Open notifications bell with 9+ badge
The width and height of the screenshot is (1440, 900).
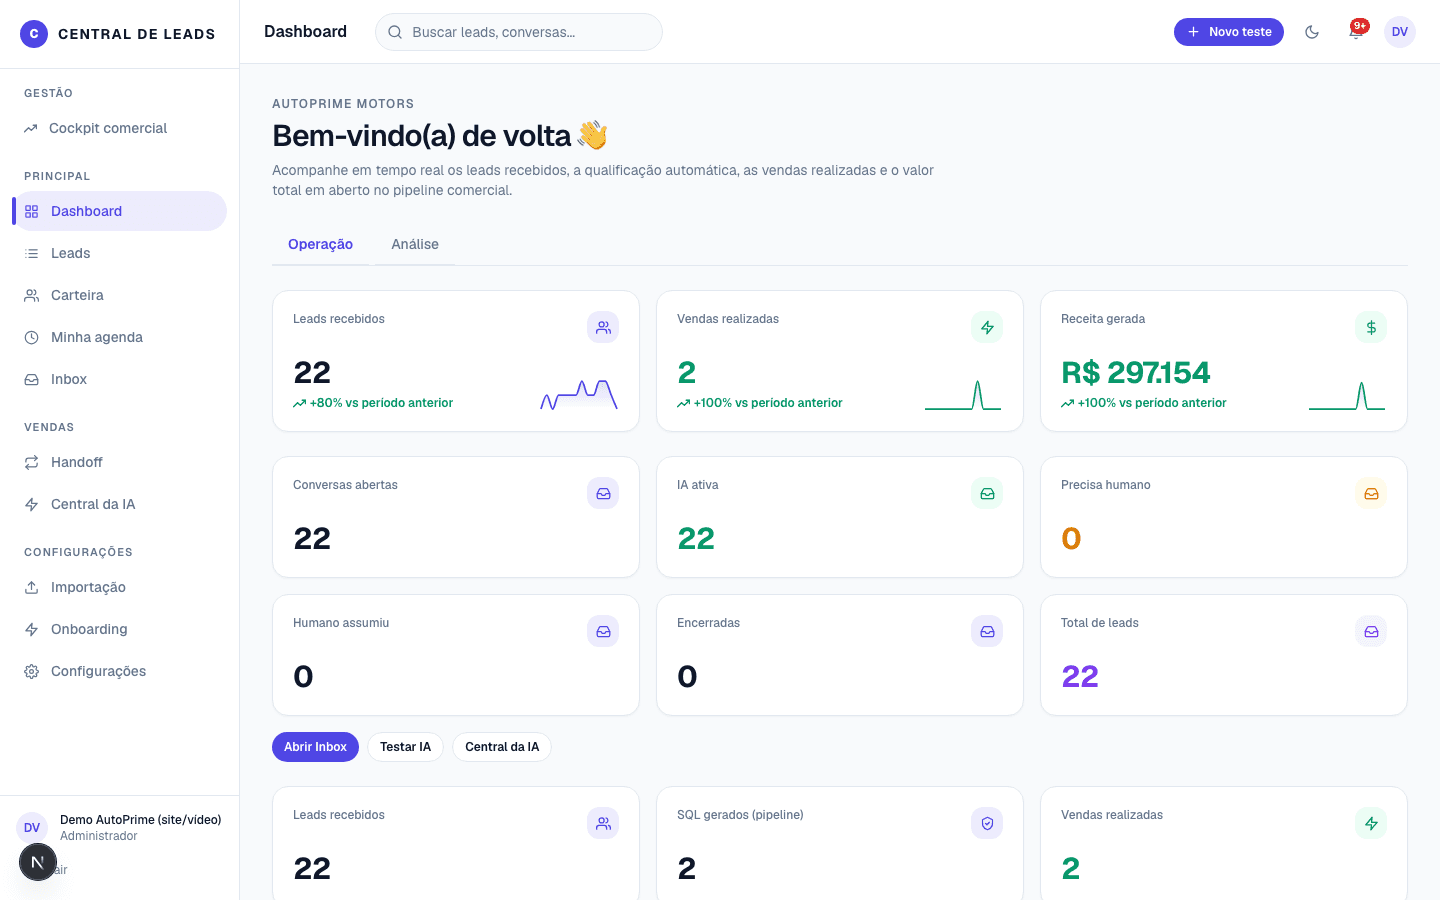(x=1356, y=32)
